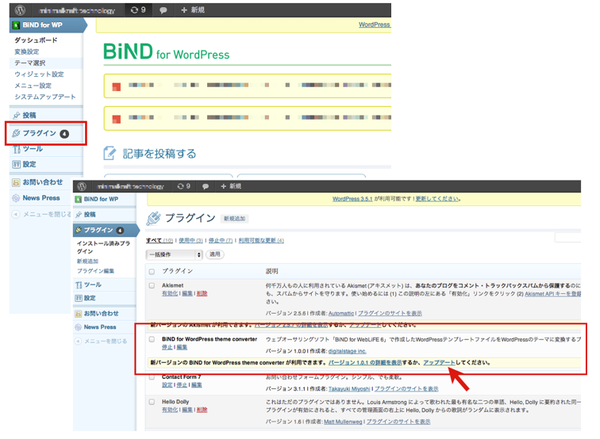Click 有効化 link under Akismet

coord(170,294)
